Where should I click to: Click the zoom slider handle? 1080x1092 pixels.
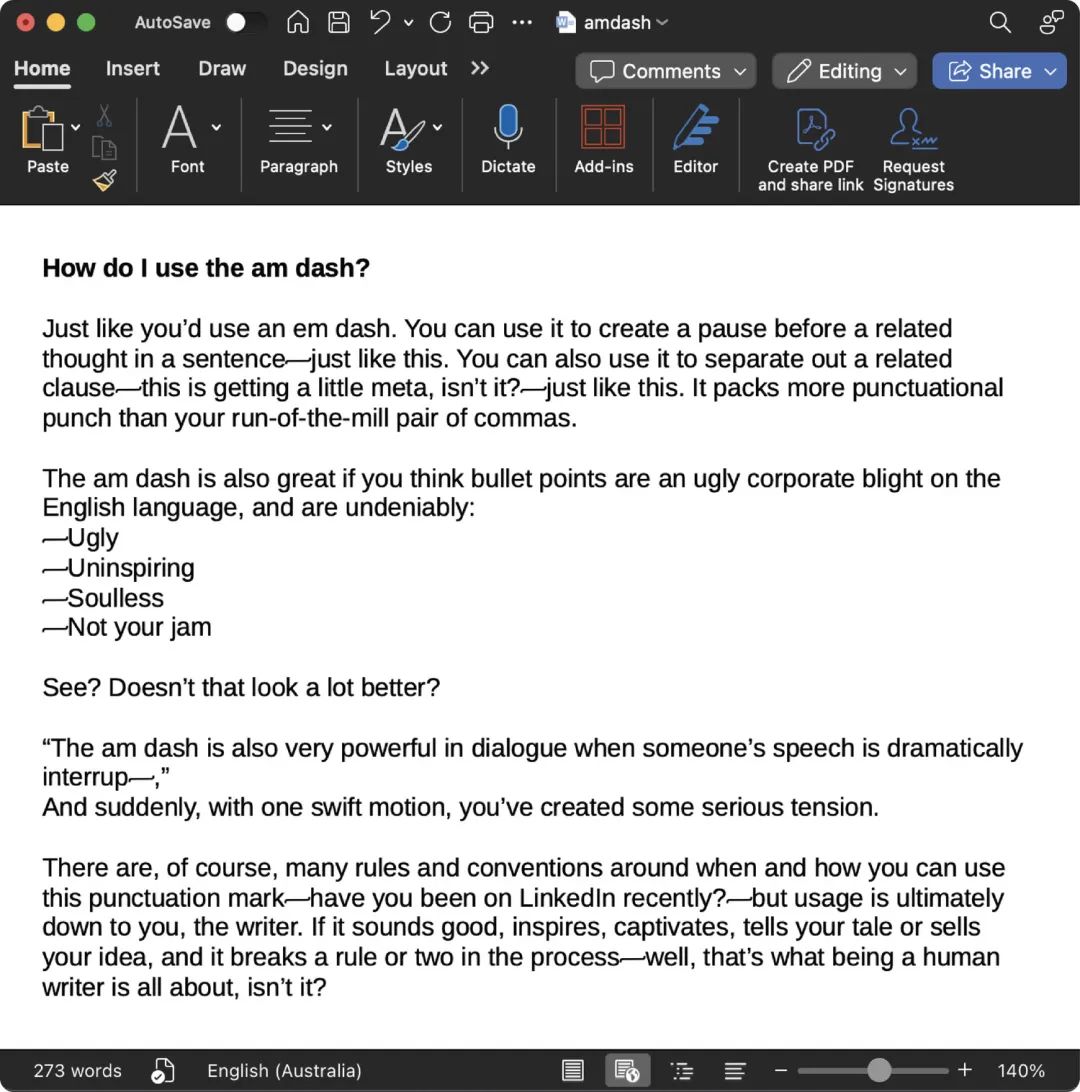point(879,1070)
